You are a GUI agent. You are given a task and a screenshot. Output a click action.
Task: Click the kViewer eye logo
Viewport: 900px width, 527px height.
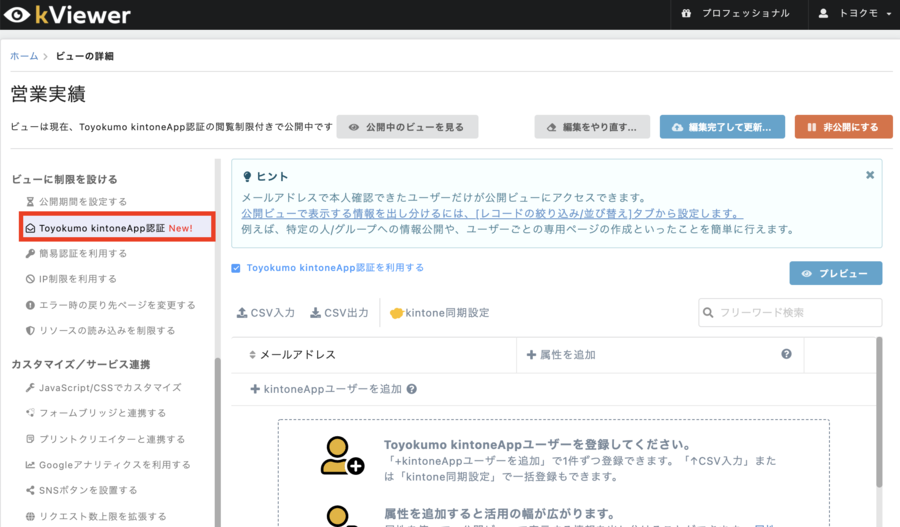point(17,14)
